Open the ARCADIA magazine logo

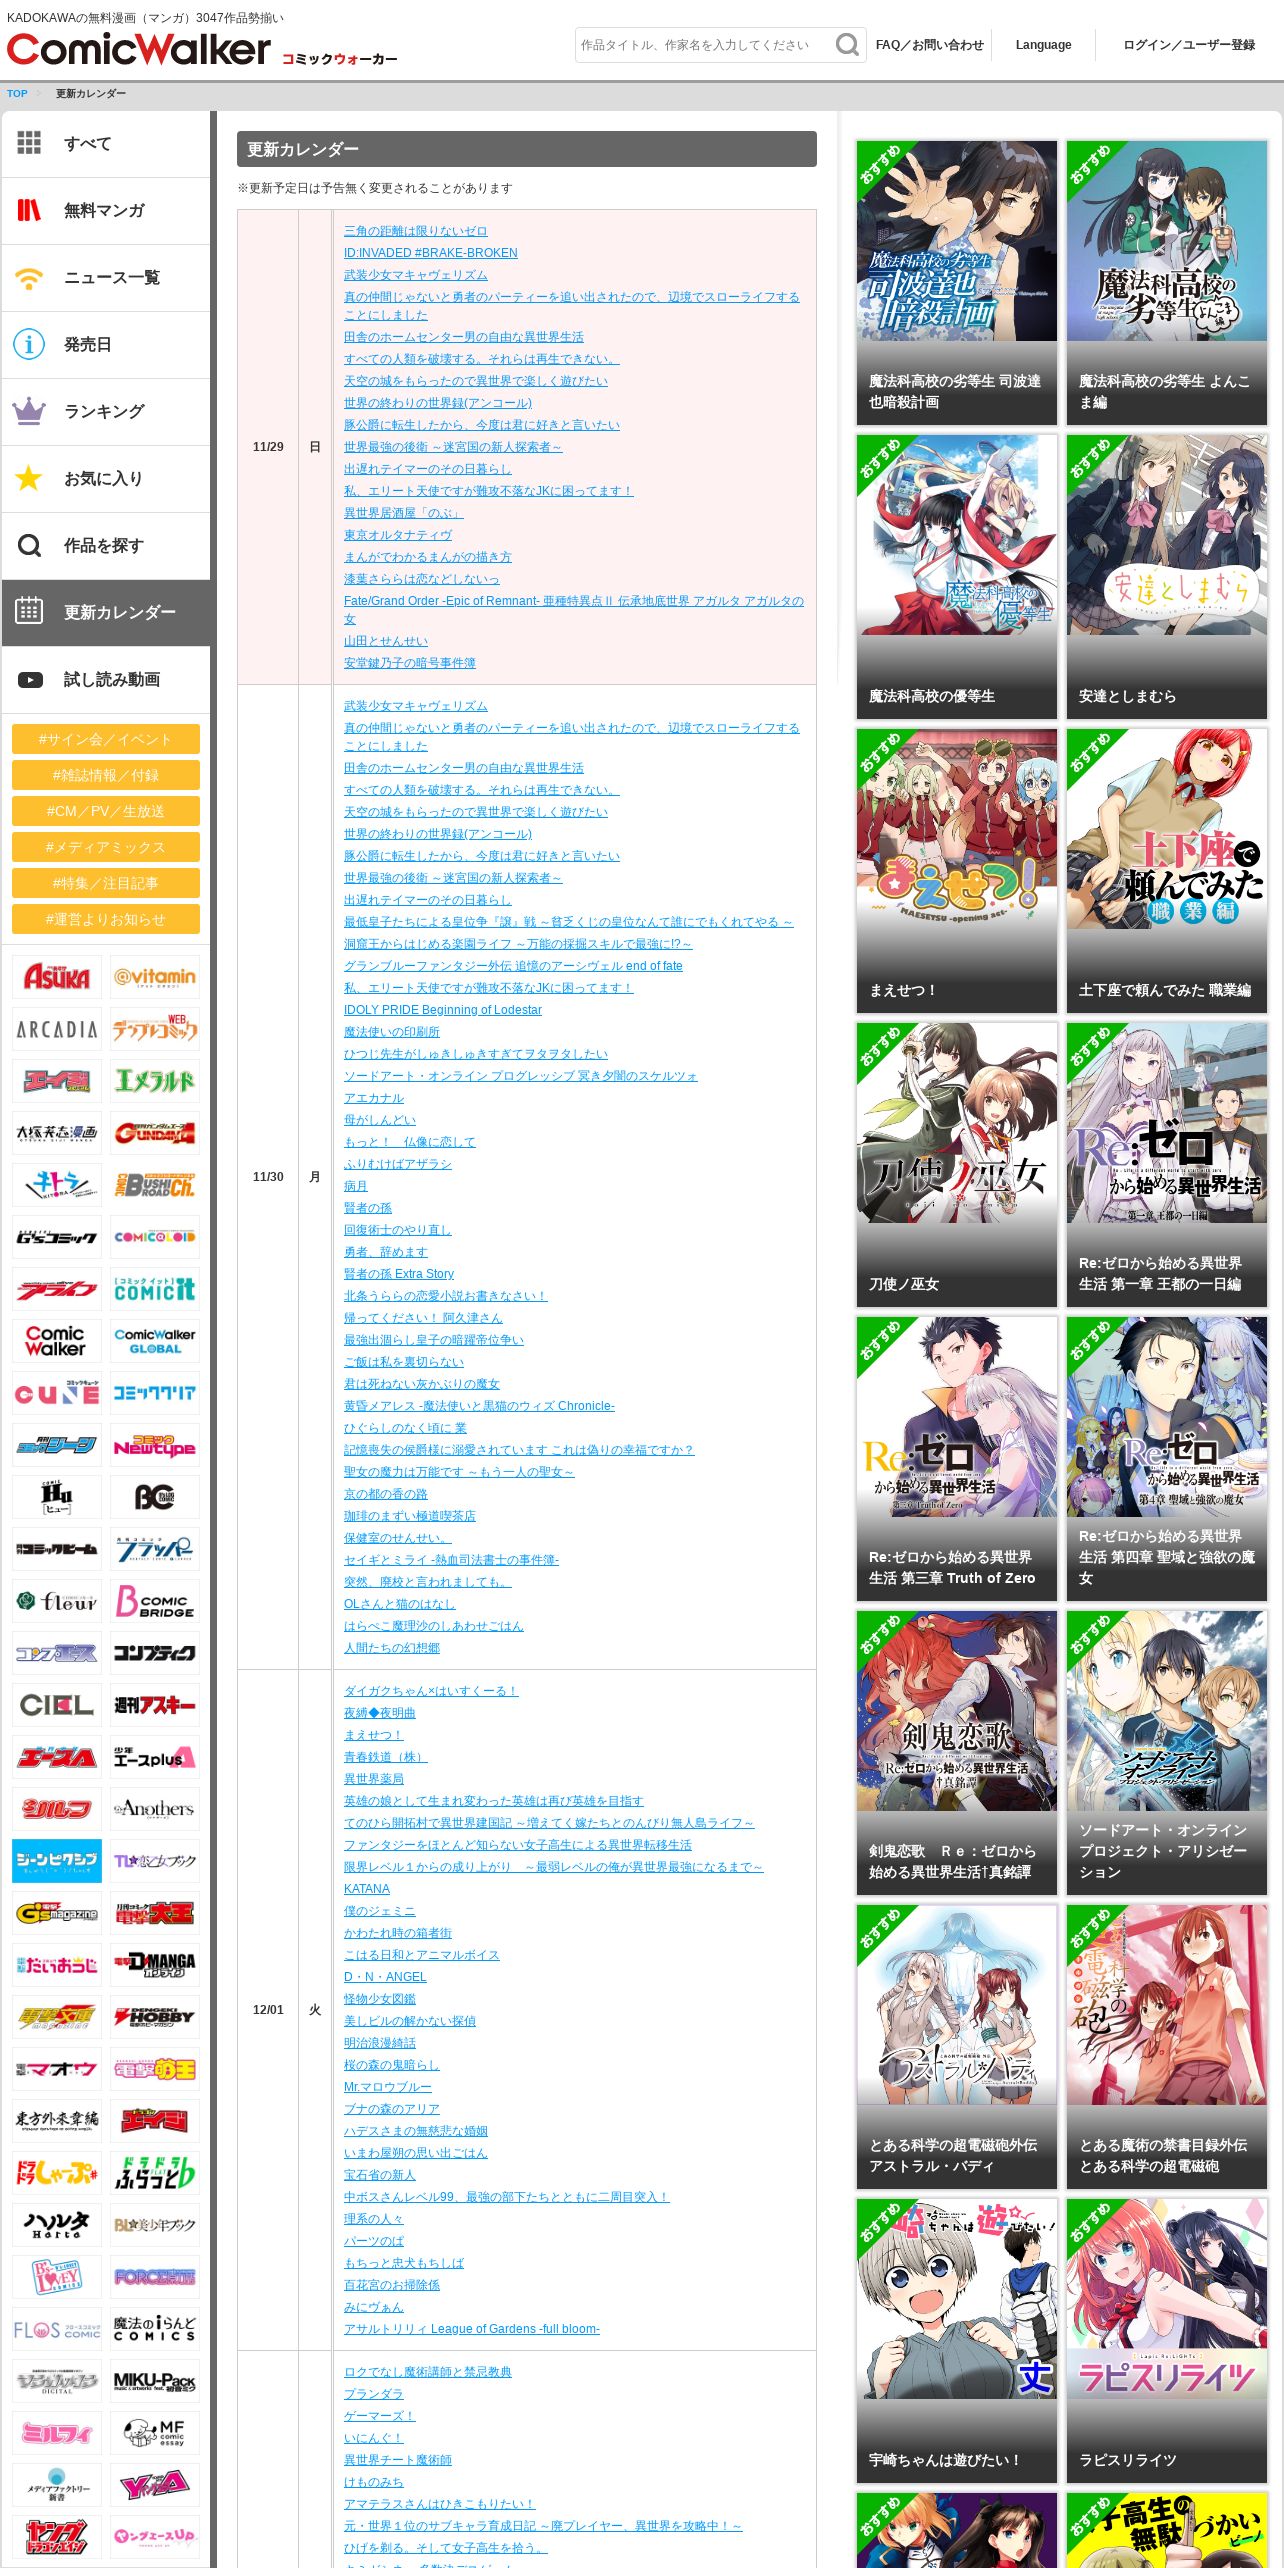(56, 1029)
